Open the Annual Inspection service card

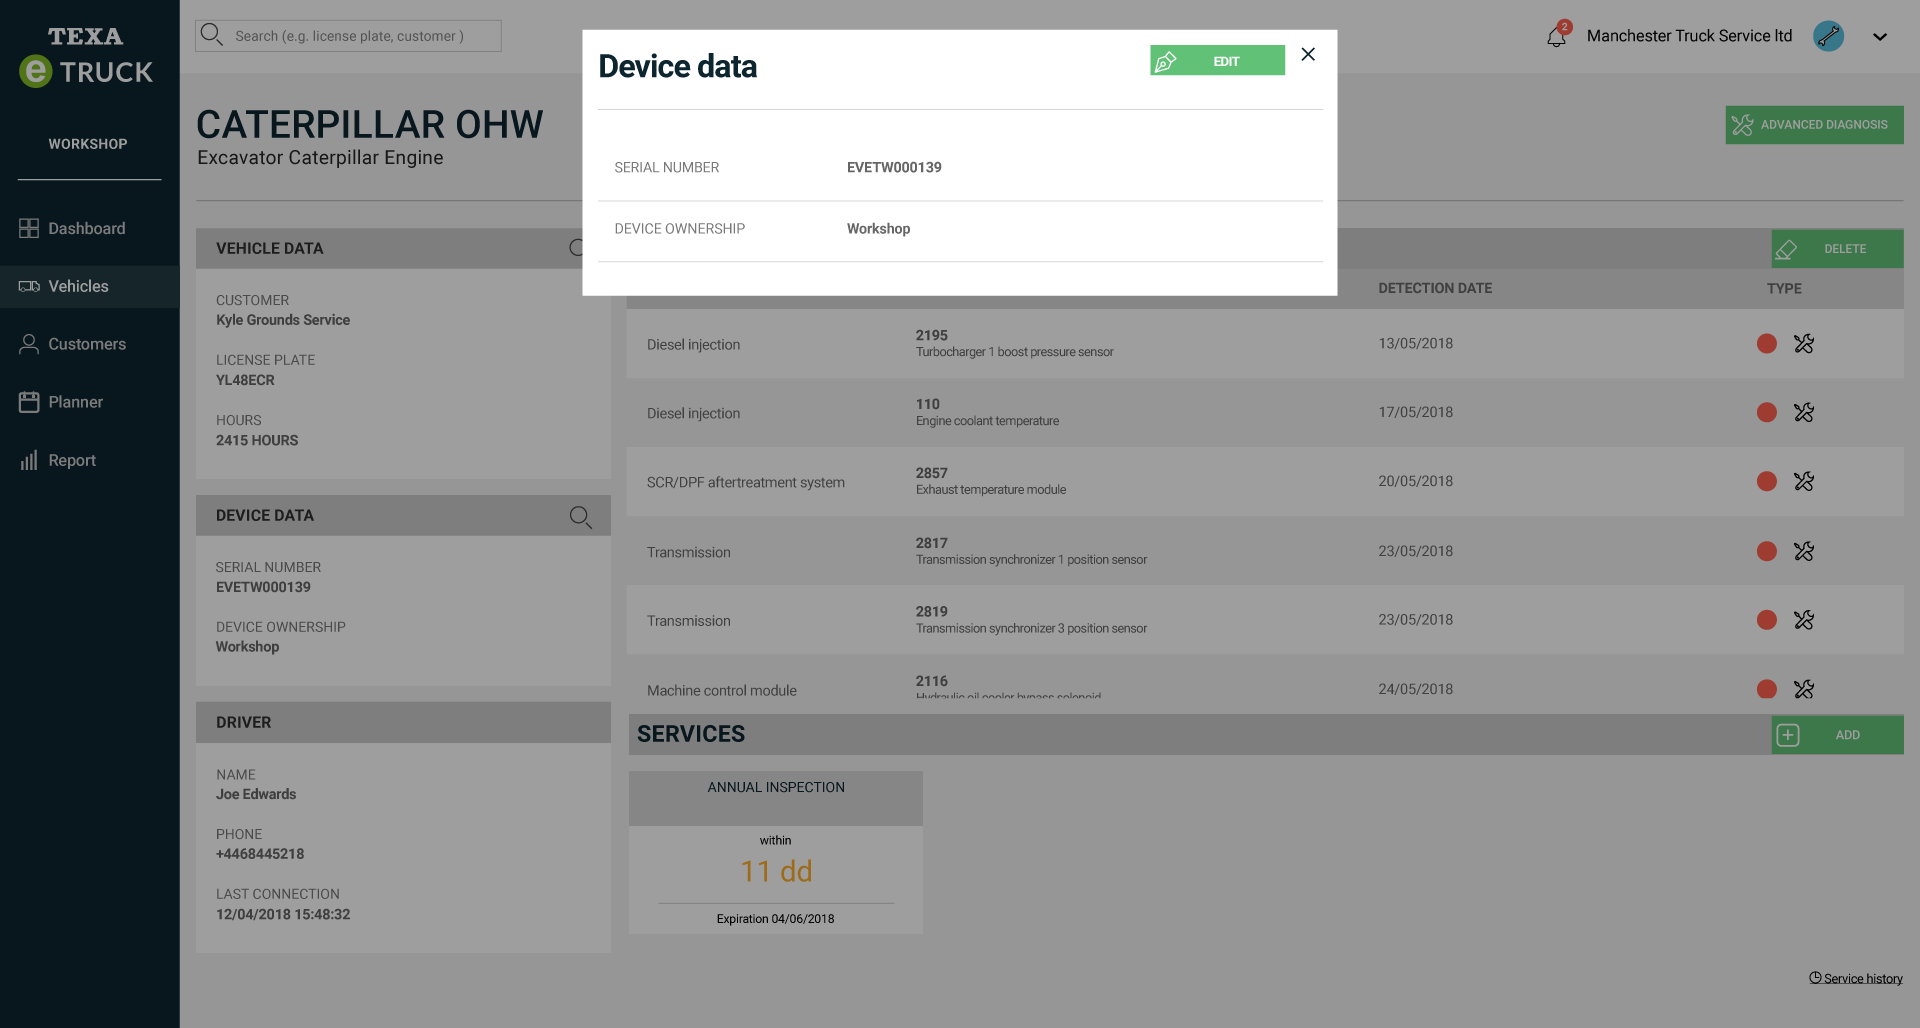pyautogui.click(x=776, y=852)
